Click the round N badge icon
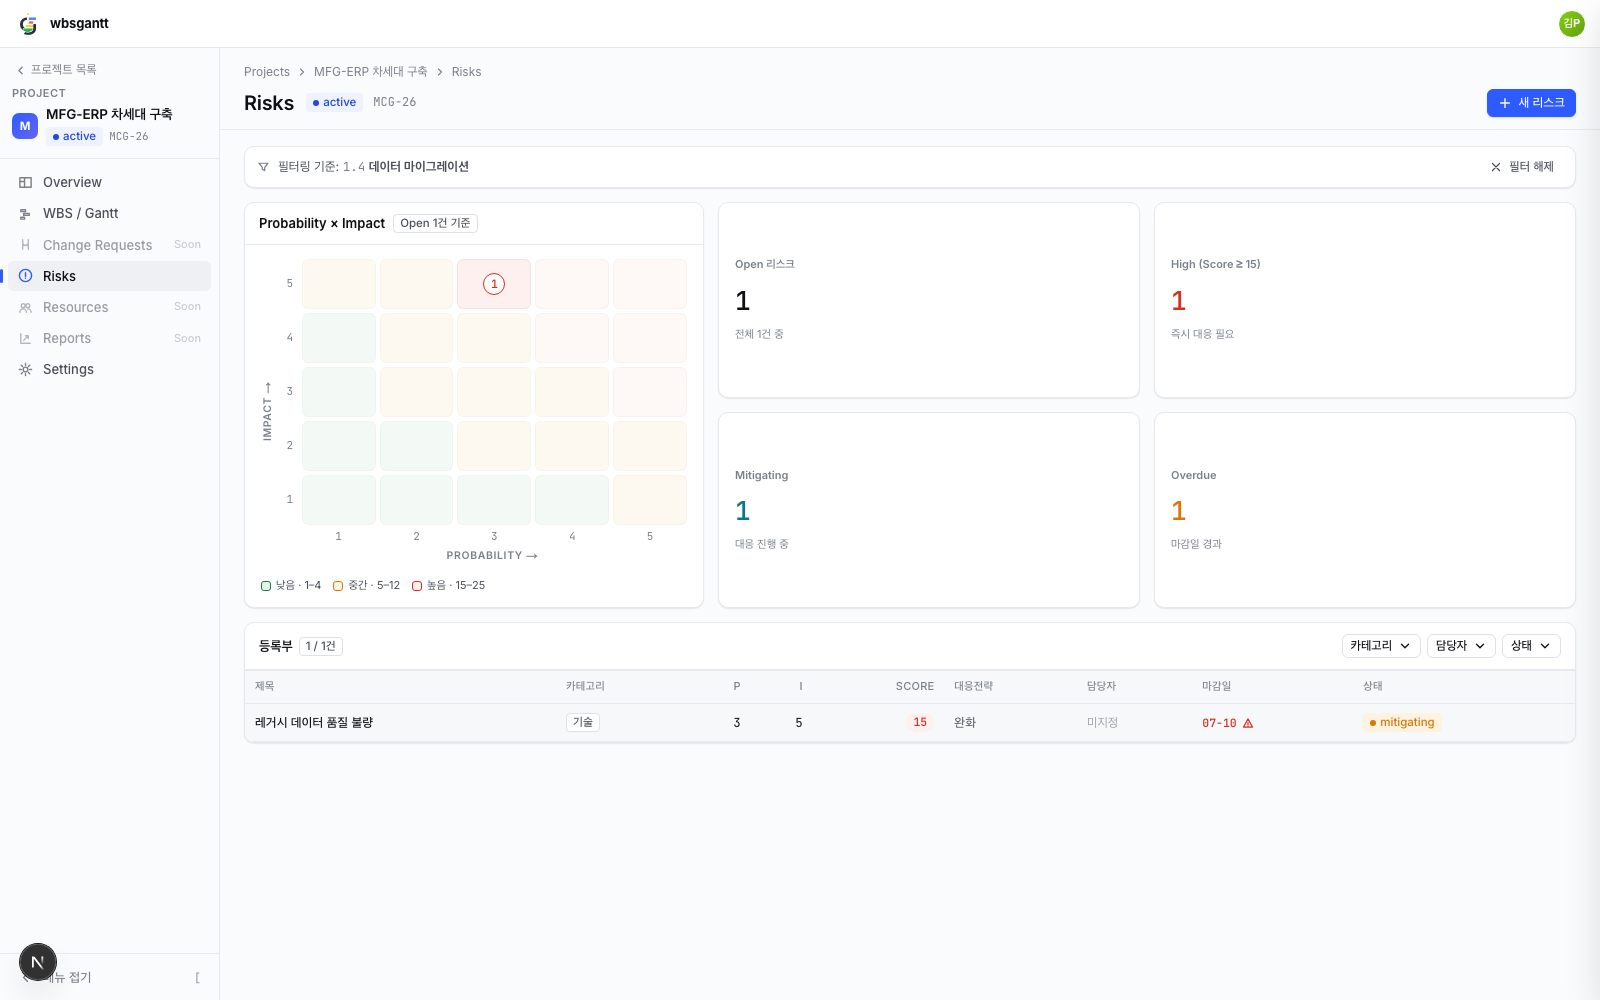The image size is (1600, 1000). click(x=38, y=962)
